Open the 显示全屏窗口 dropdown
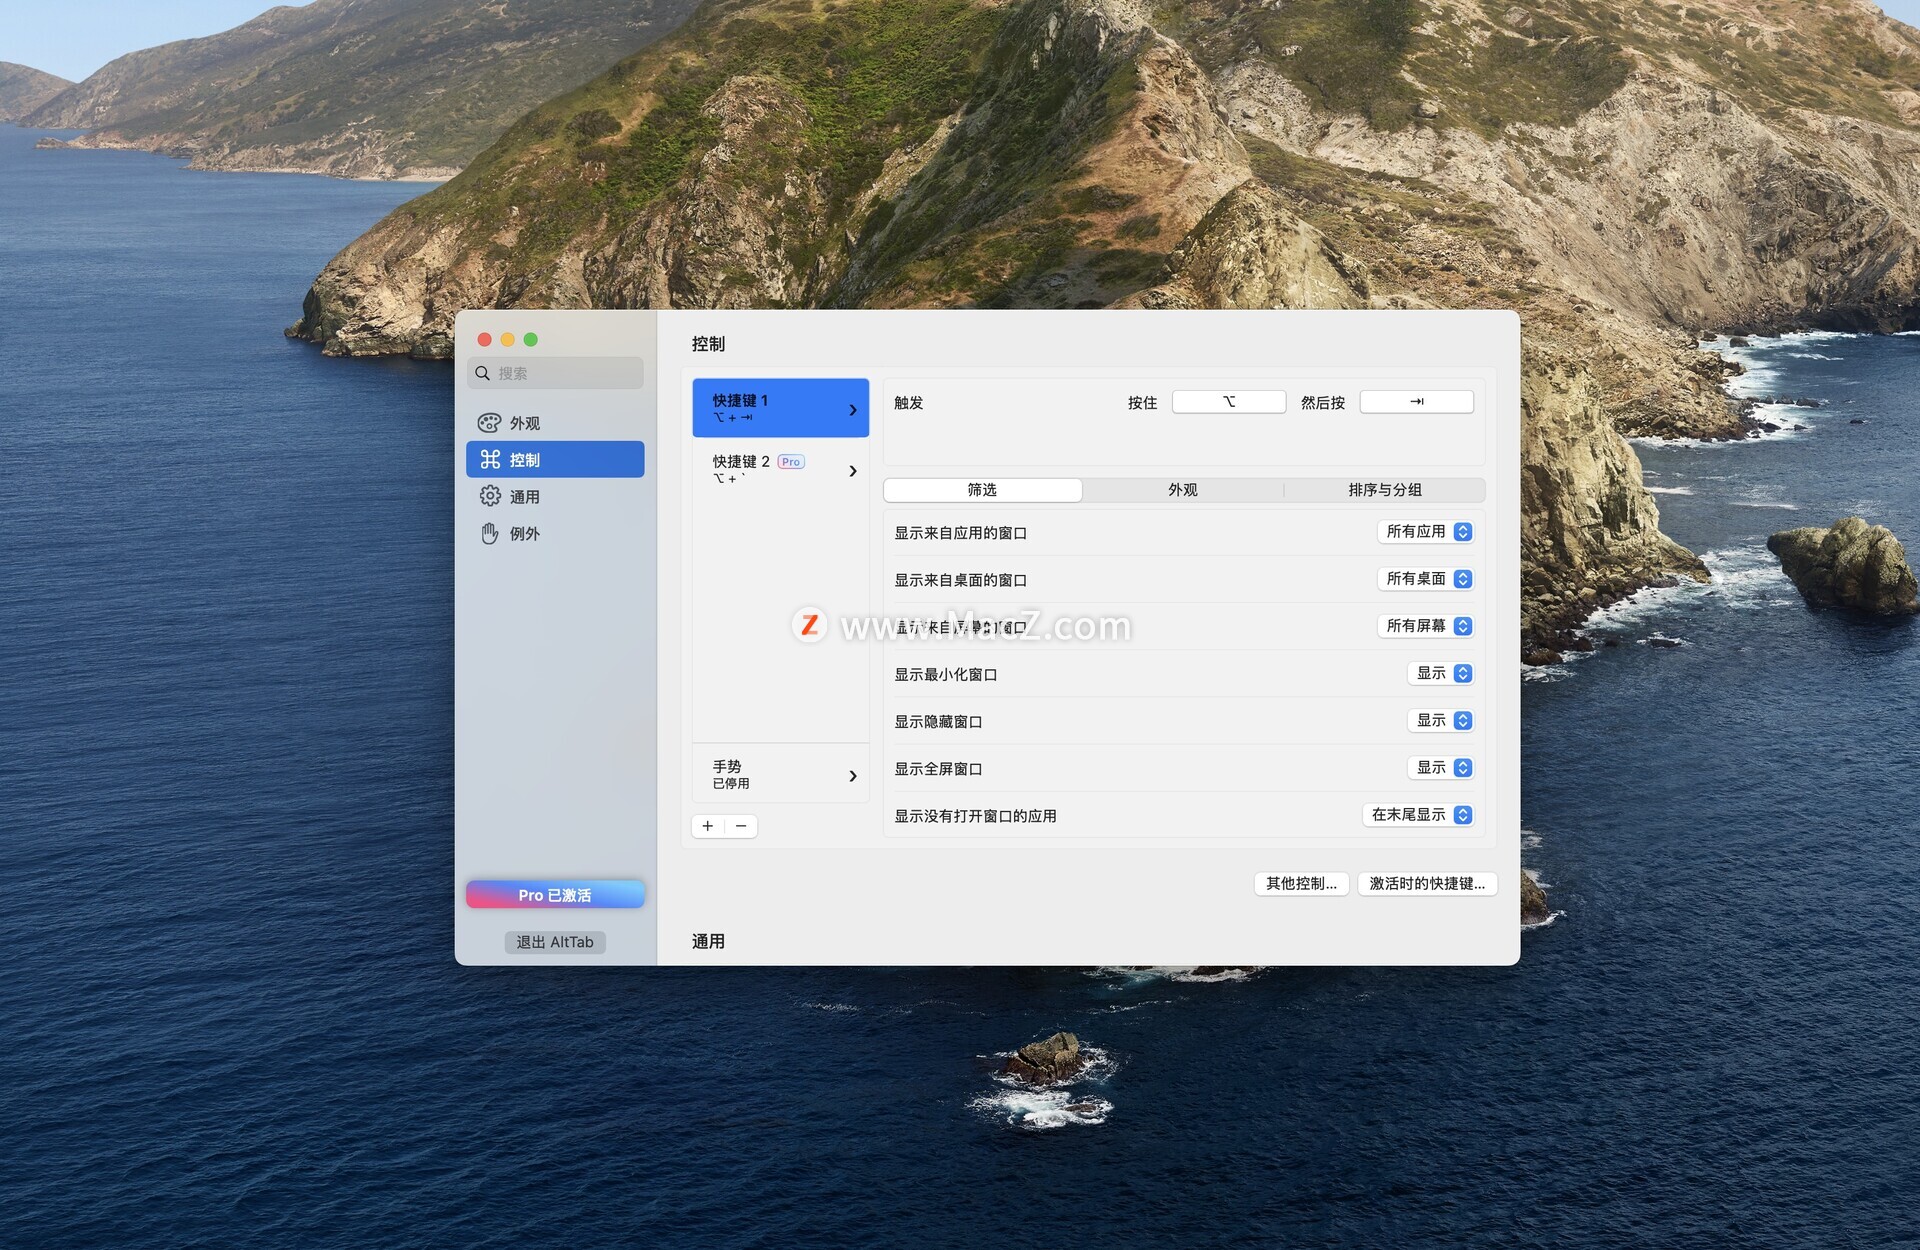Viewport: 1920px width, 1250px height. tap(1440, 767)
